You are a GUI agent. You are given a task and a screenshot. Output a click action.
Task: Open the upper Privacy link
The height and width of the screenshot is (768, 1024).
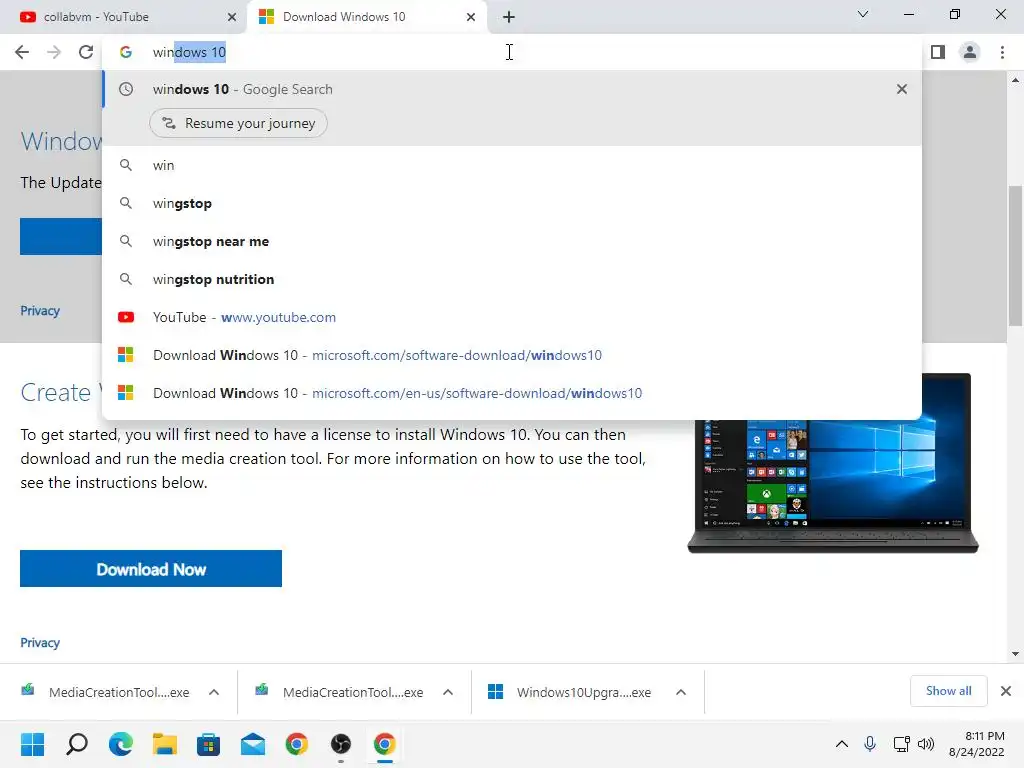[40, 311]
